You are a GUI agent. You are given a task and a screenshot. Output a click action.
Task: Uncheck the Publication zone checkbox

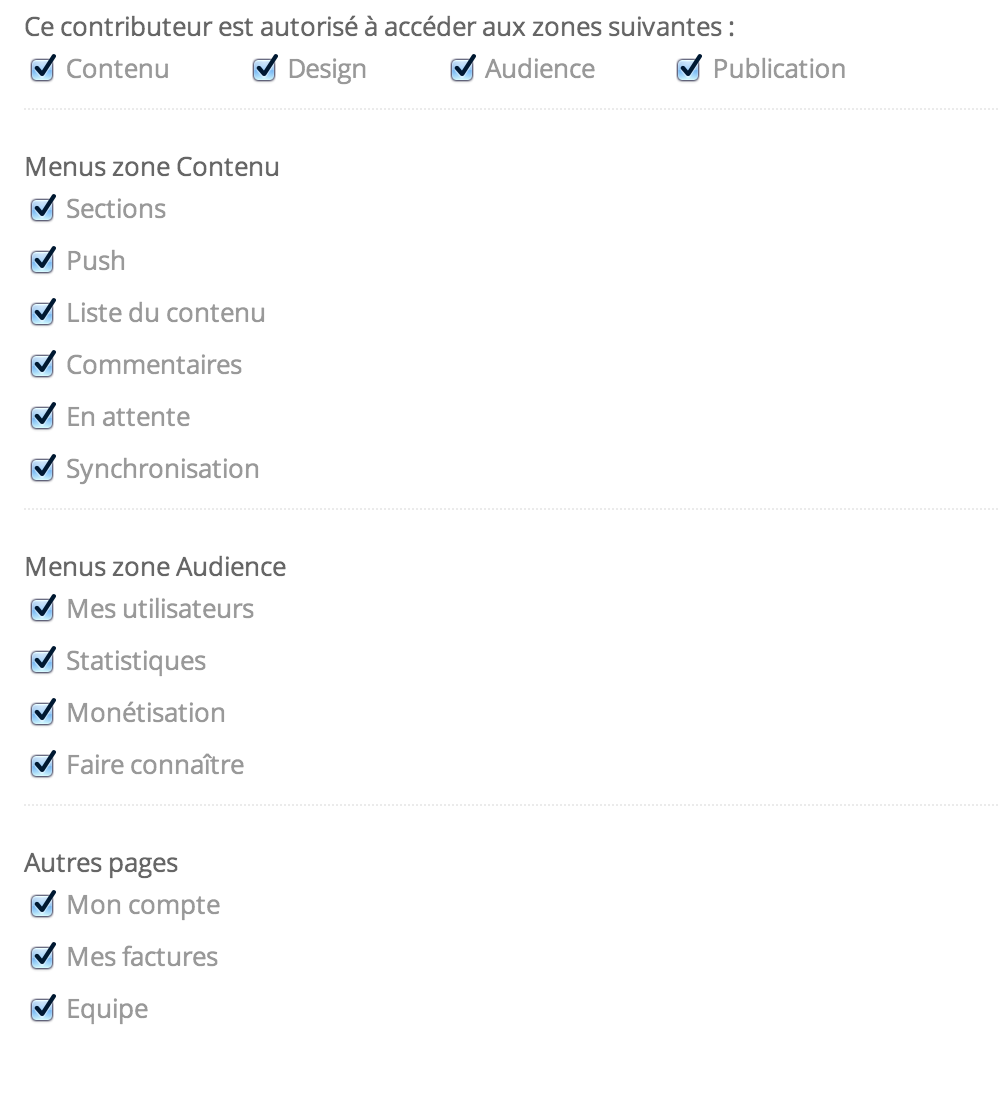point(688,70)
